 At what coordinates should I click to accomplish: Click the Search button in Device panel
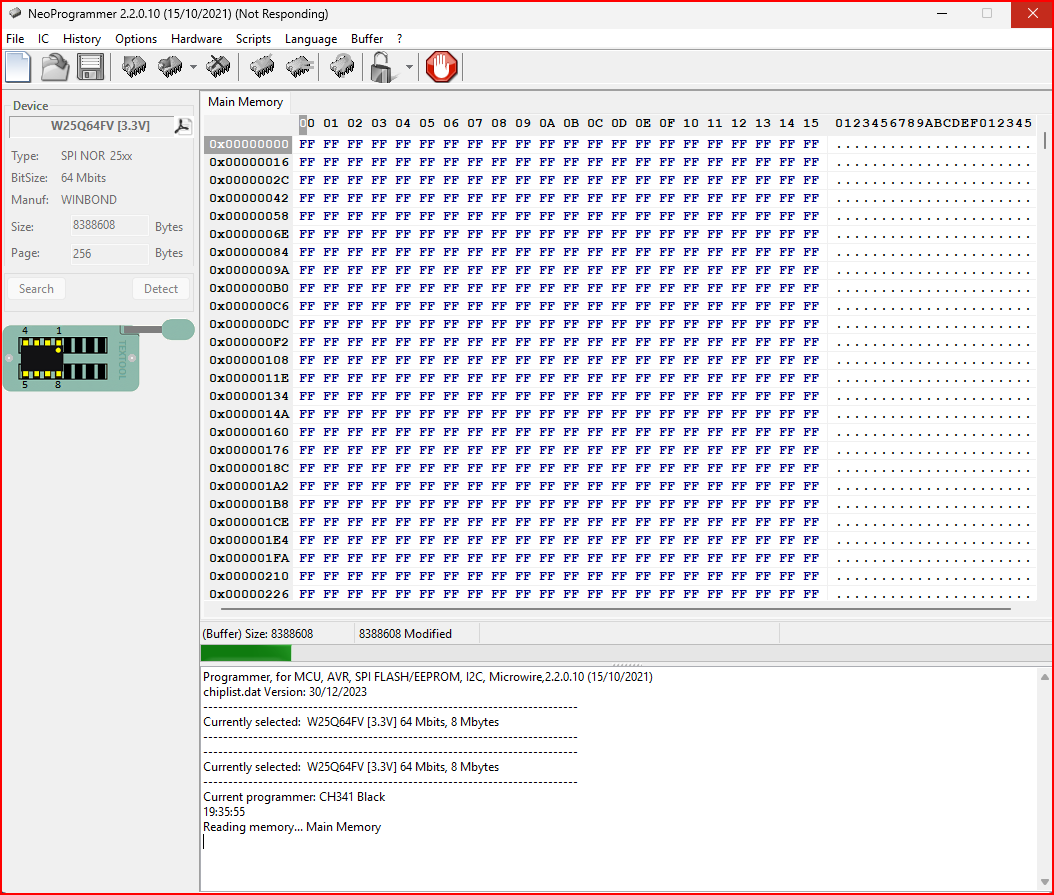coord(36,289)
